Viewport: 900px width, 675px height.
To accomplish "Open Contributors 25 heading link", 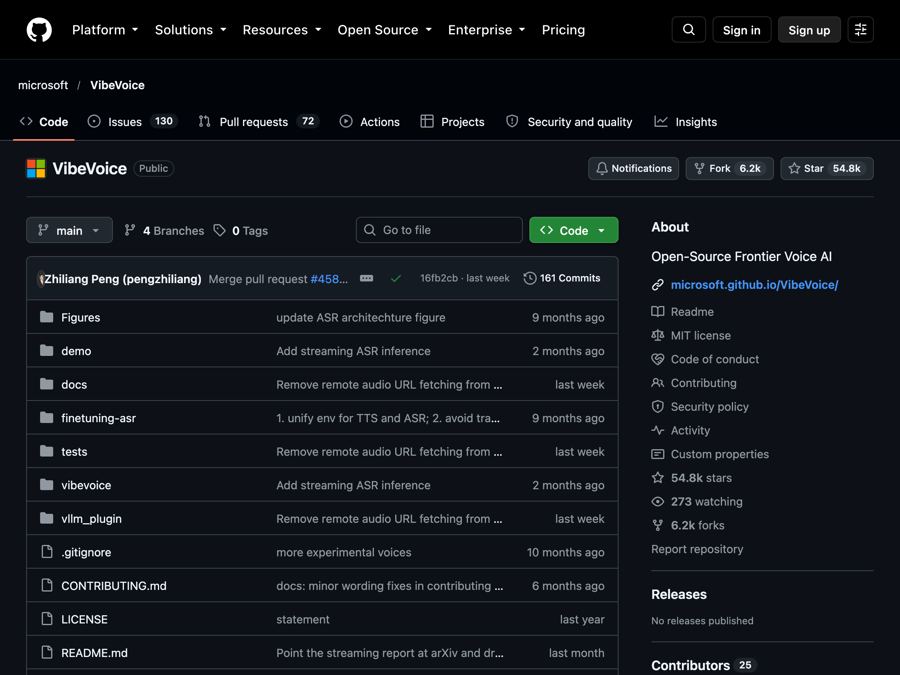I will (703, 665).
